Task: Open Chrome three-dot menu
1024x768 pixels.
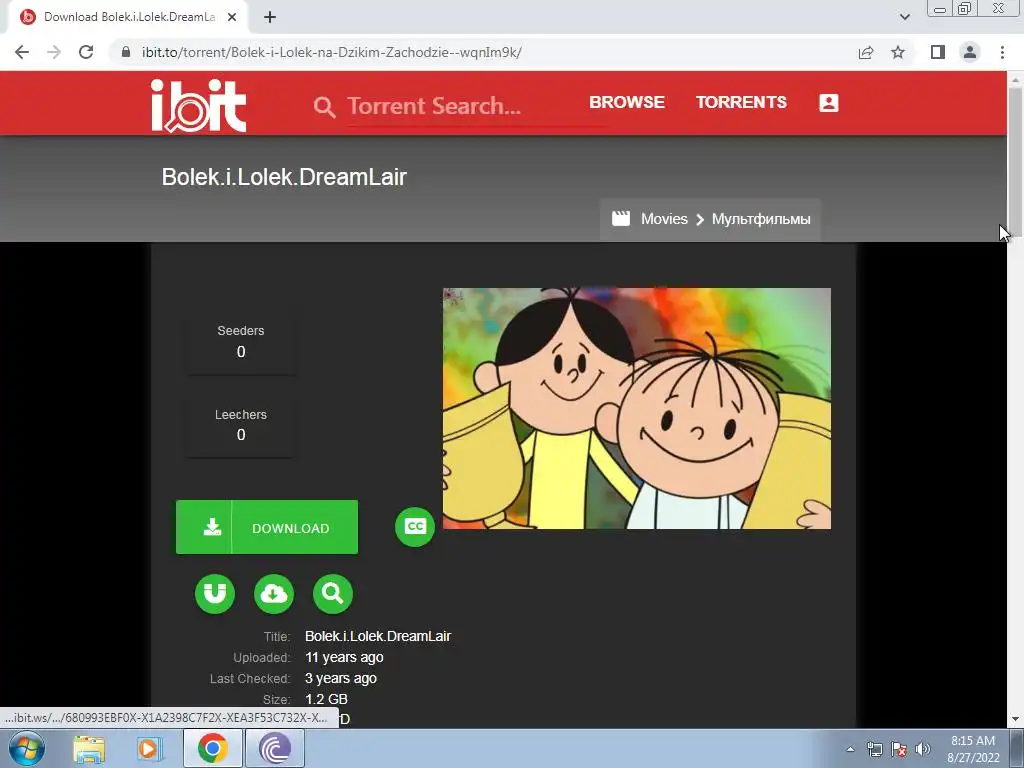Action: (1002, 52)
